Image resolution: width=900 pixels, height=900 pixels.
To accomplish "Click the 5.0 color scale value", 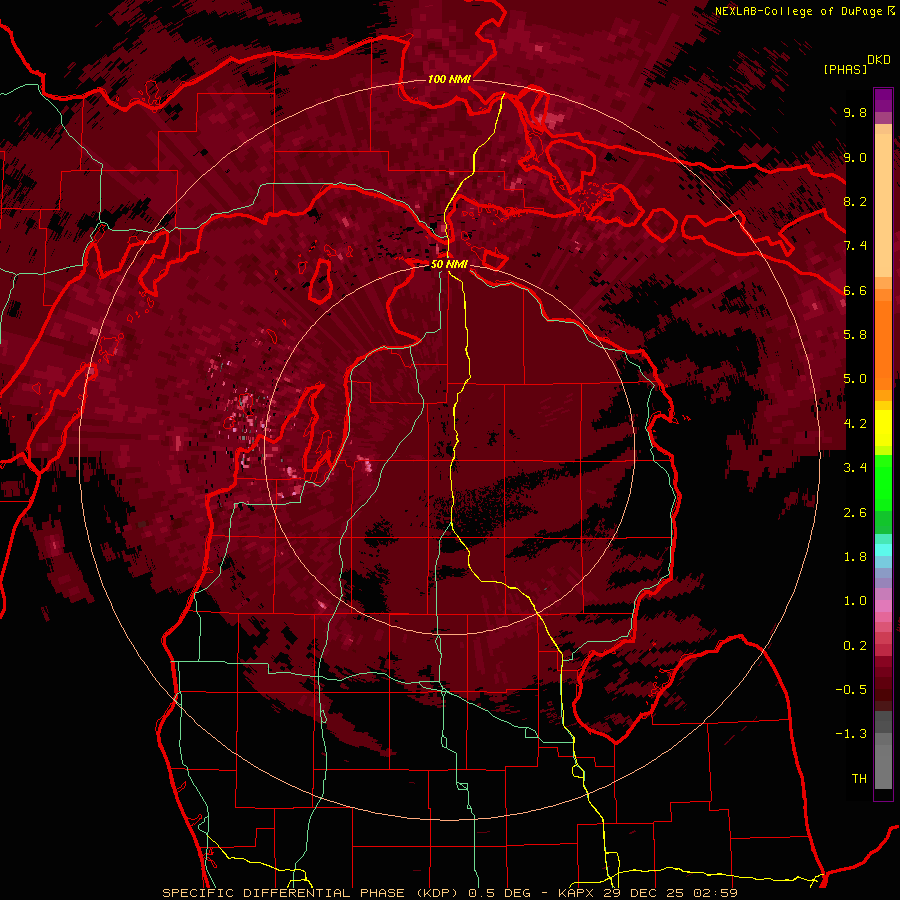I will click(x=855, y=379).
